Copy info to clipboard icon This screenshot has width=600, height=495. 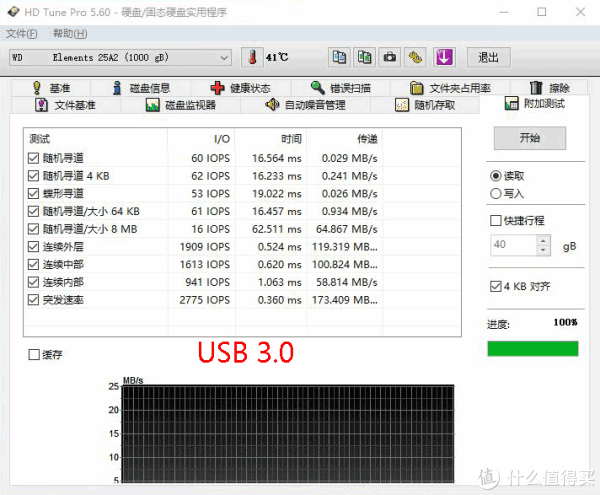click(x=339, y=58)
